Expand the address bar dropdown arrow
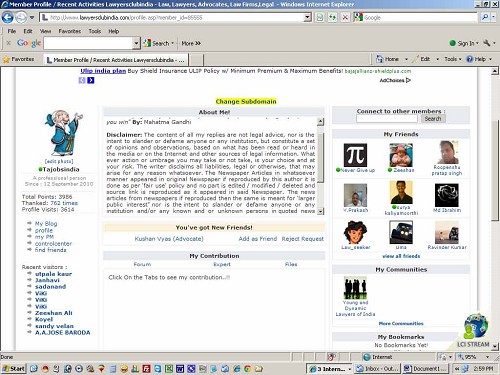The height and width of the screenshot is (375, 500). (307, 17)
